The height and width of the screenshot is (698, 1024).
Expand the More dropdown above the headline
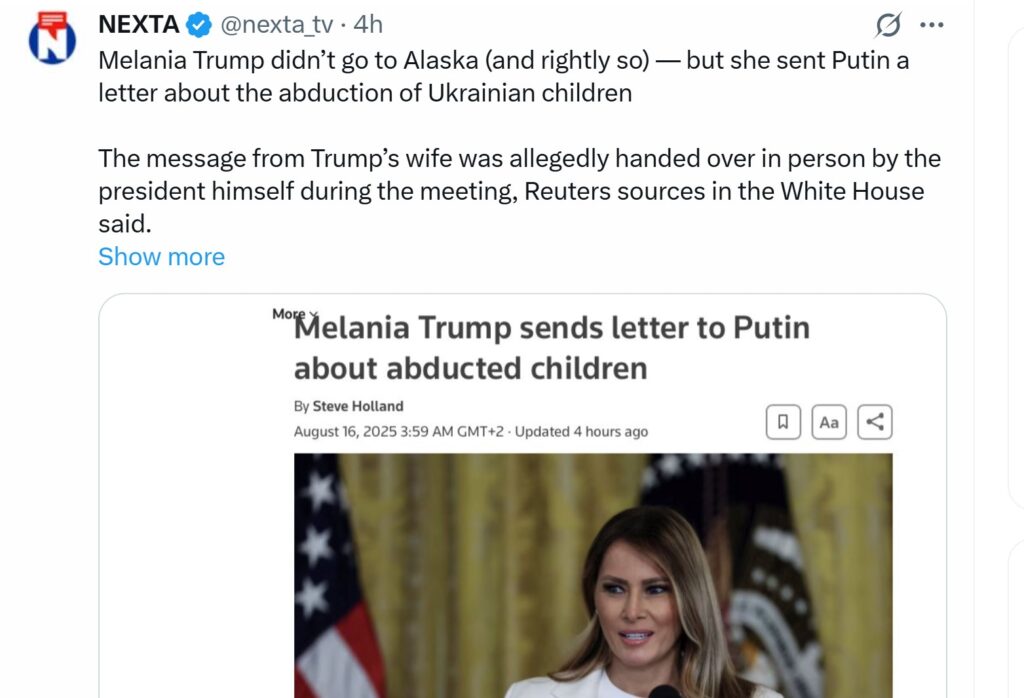coord(294,314)
